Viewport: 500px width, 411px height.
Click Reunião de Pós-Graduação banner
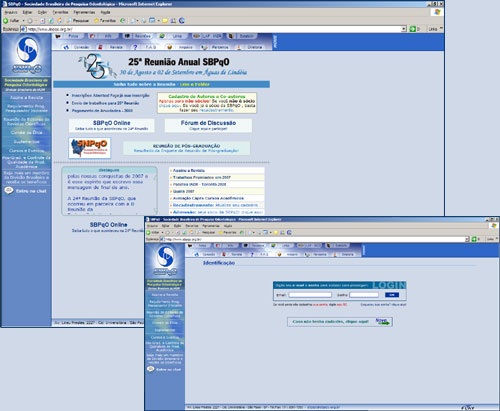[186, 148]
